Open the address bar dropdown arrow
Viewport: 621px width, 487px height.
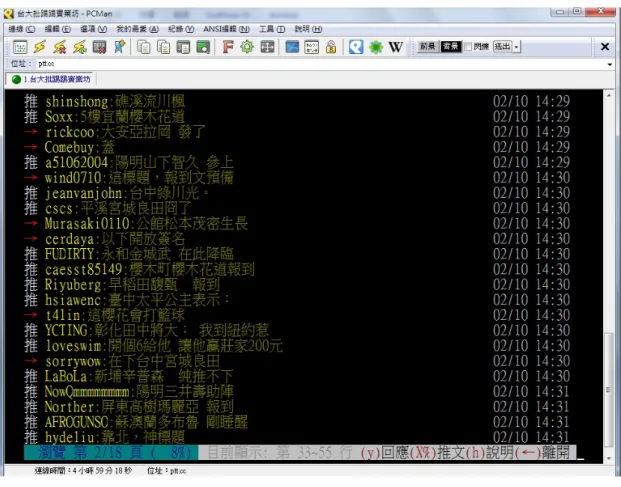pyautogui.click(x=610, y=65)
